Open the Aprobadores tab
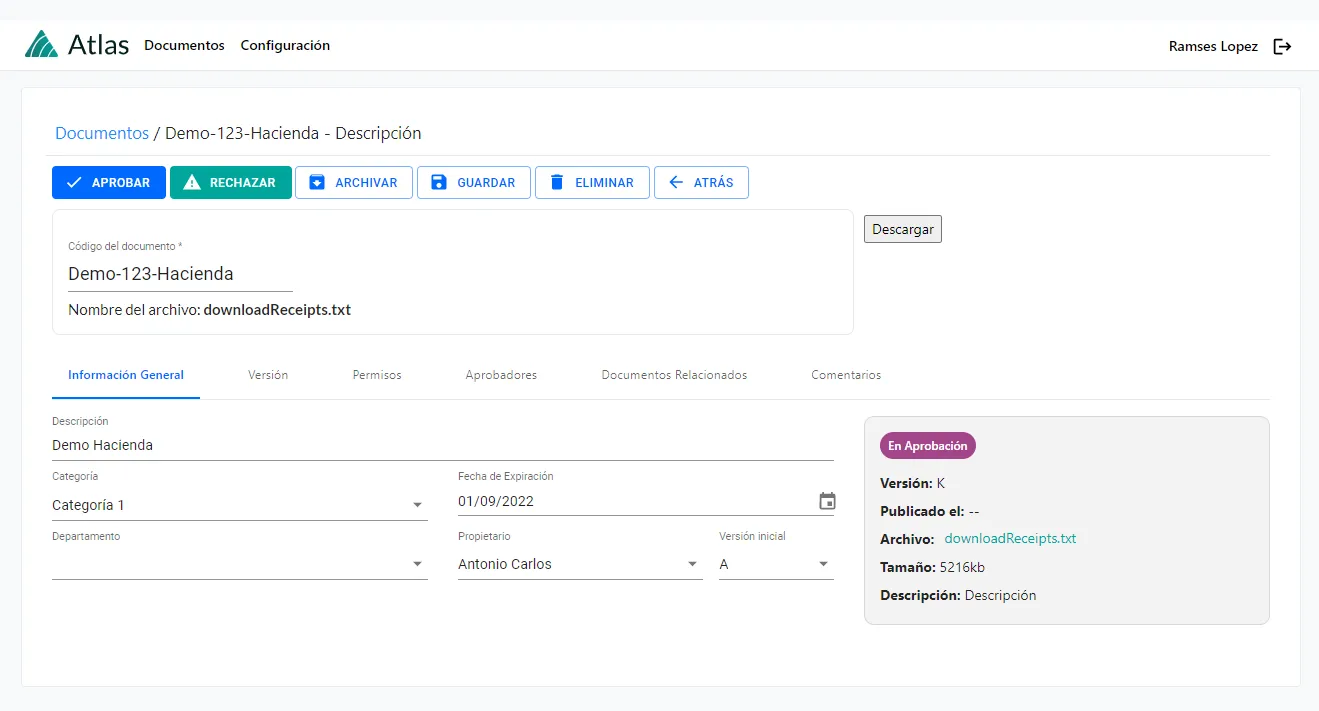 [x=501, y=375]
